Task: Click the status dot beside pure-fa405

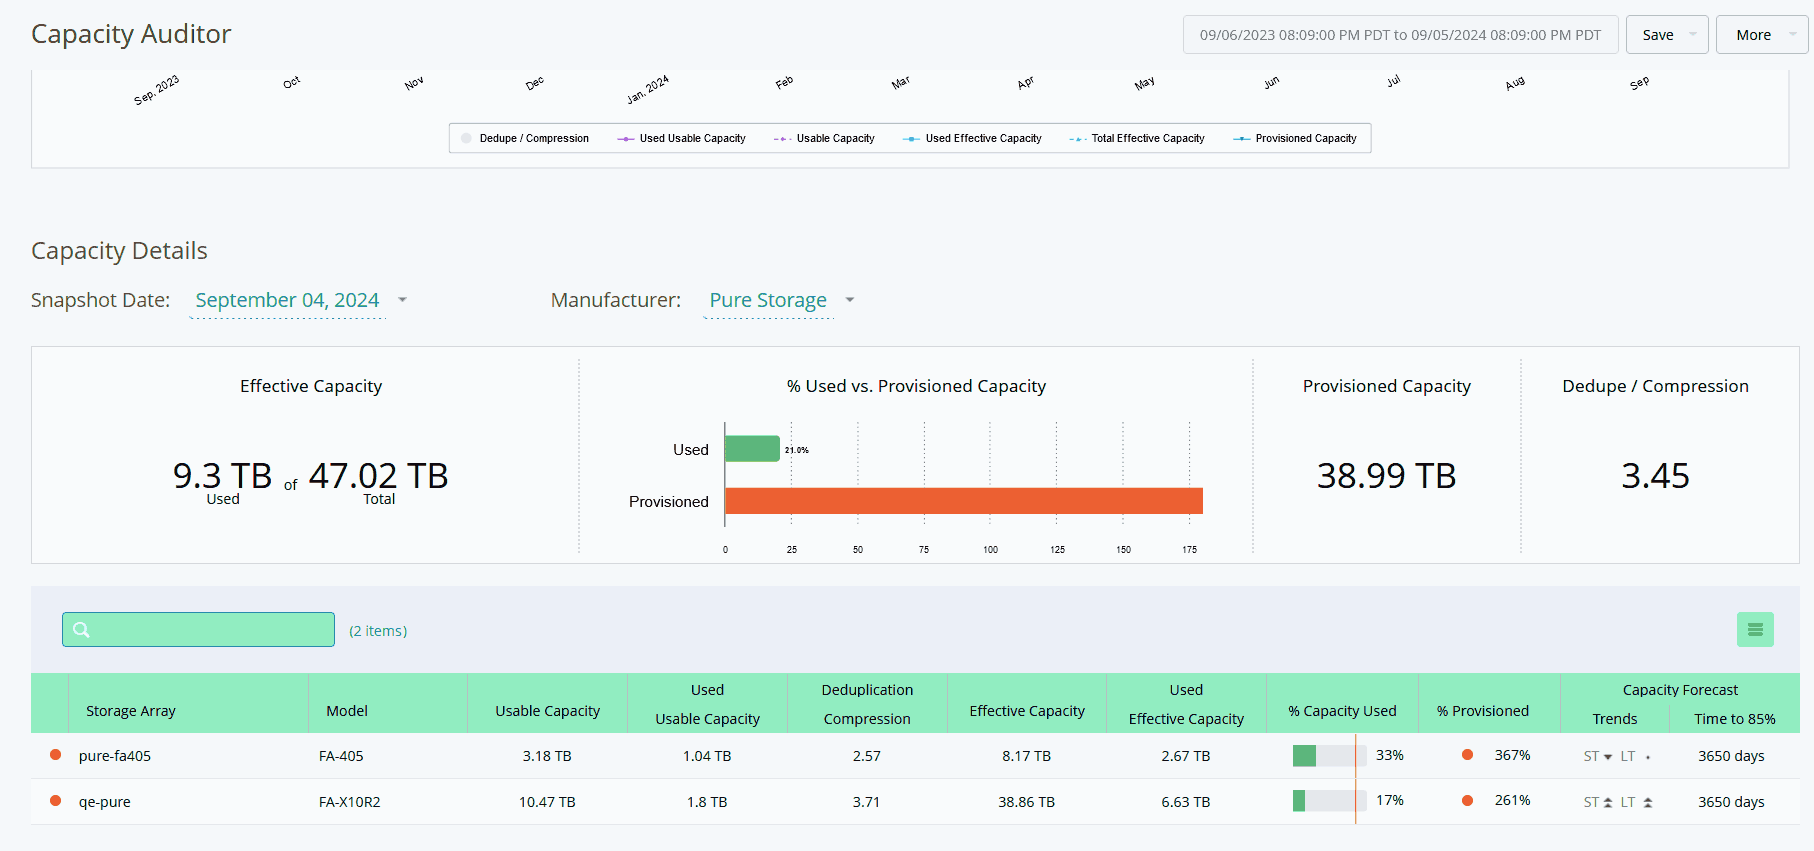Action: [56, 755]
